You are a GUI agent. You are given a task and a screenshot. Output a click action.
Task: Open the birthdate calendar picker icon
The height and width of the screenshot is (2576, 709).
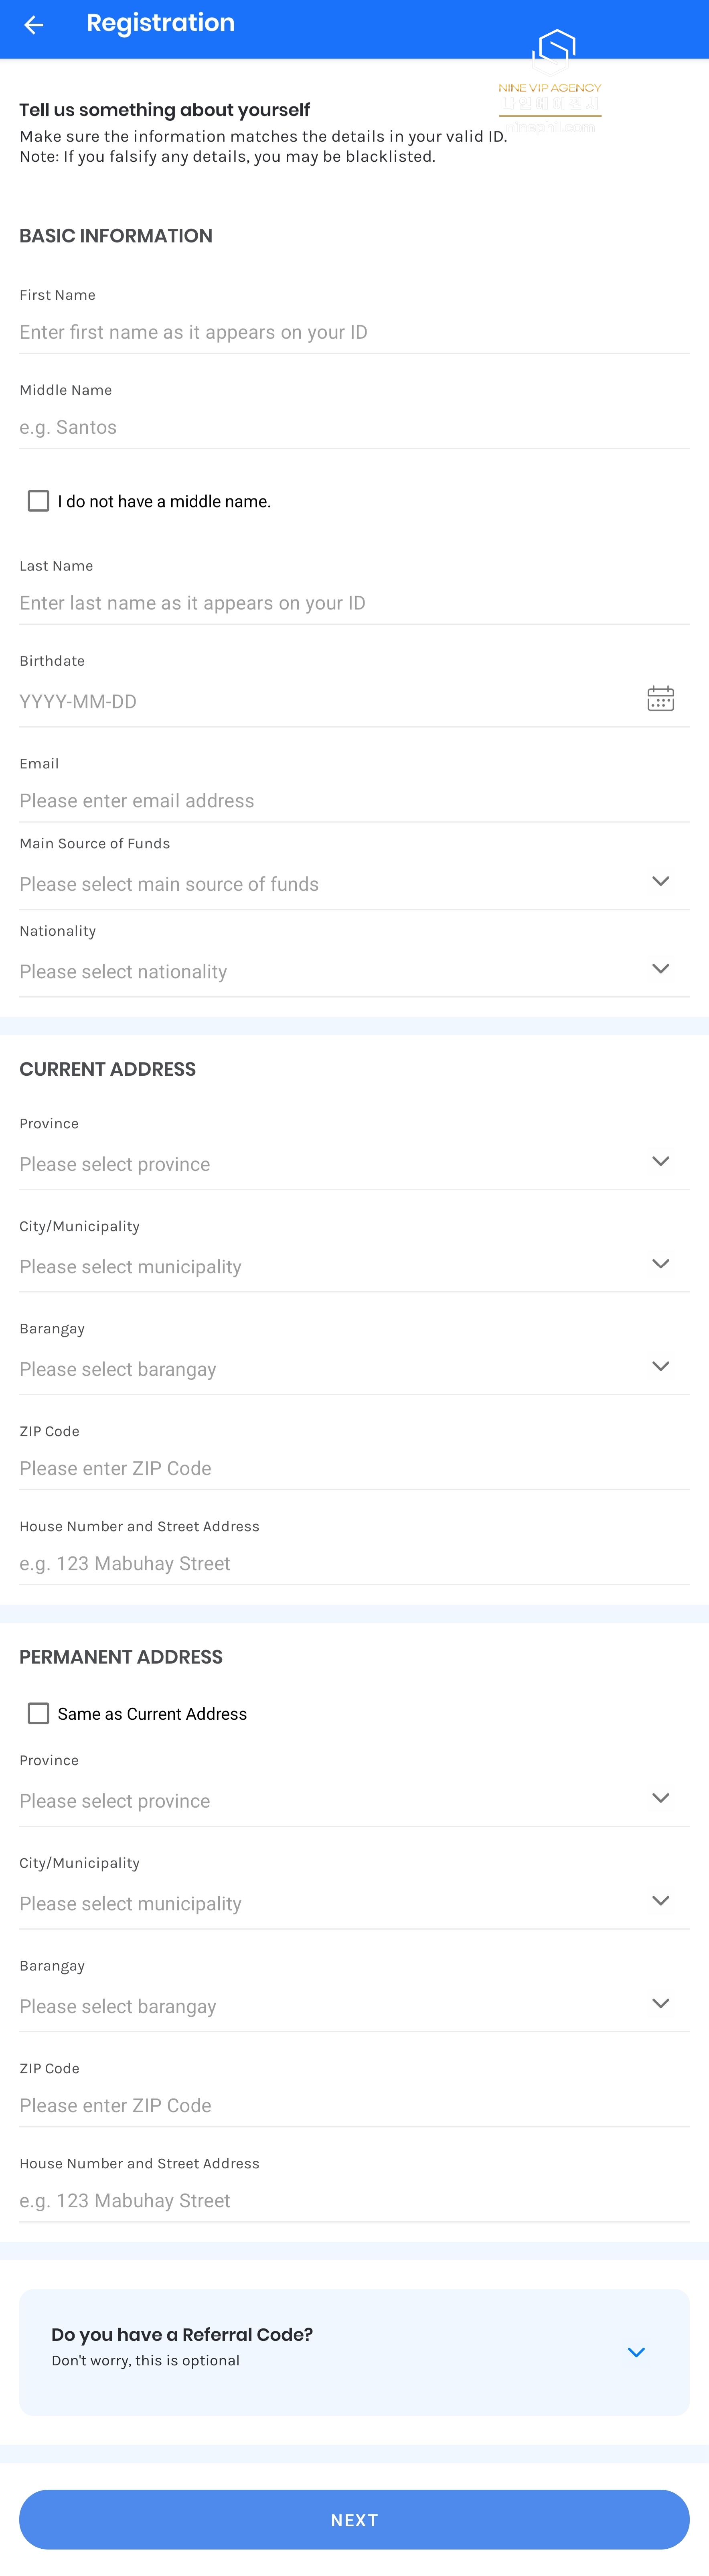click(x=660, y=698)
